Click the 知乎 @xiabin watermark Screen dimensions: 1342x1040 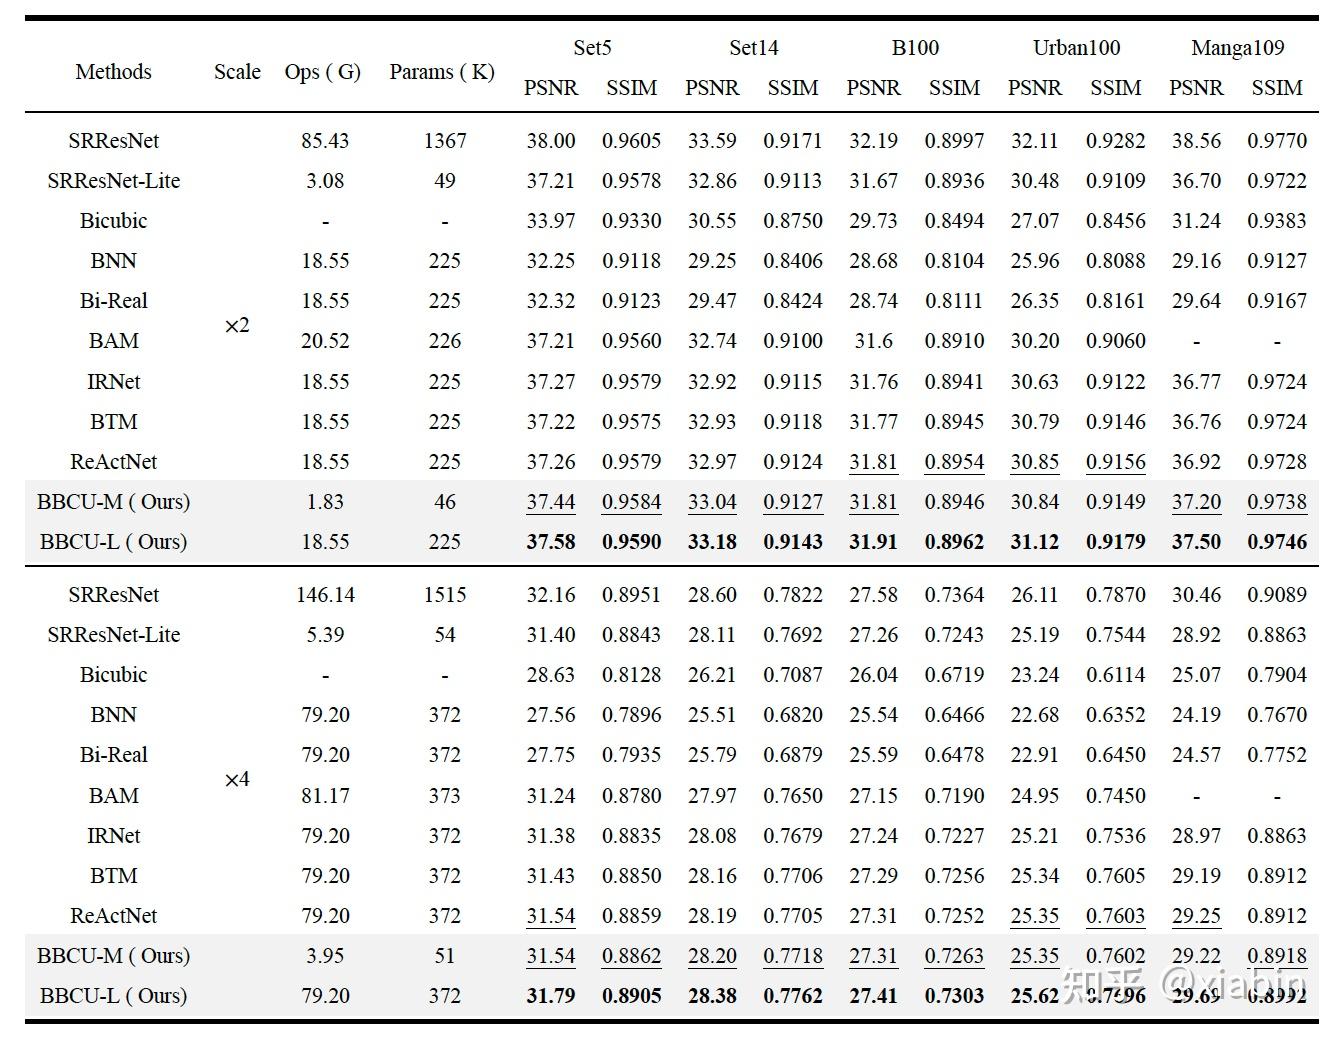coord(1182,985)
